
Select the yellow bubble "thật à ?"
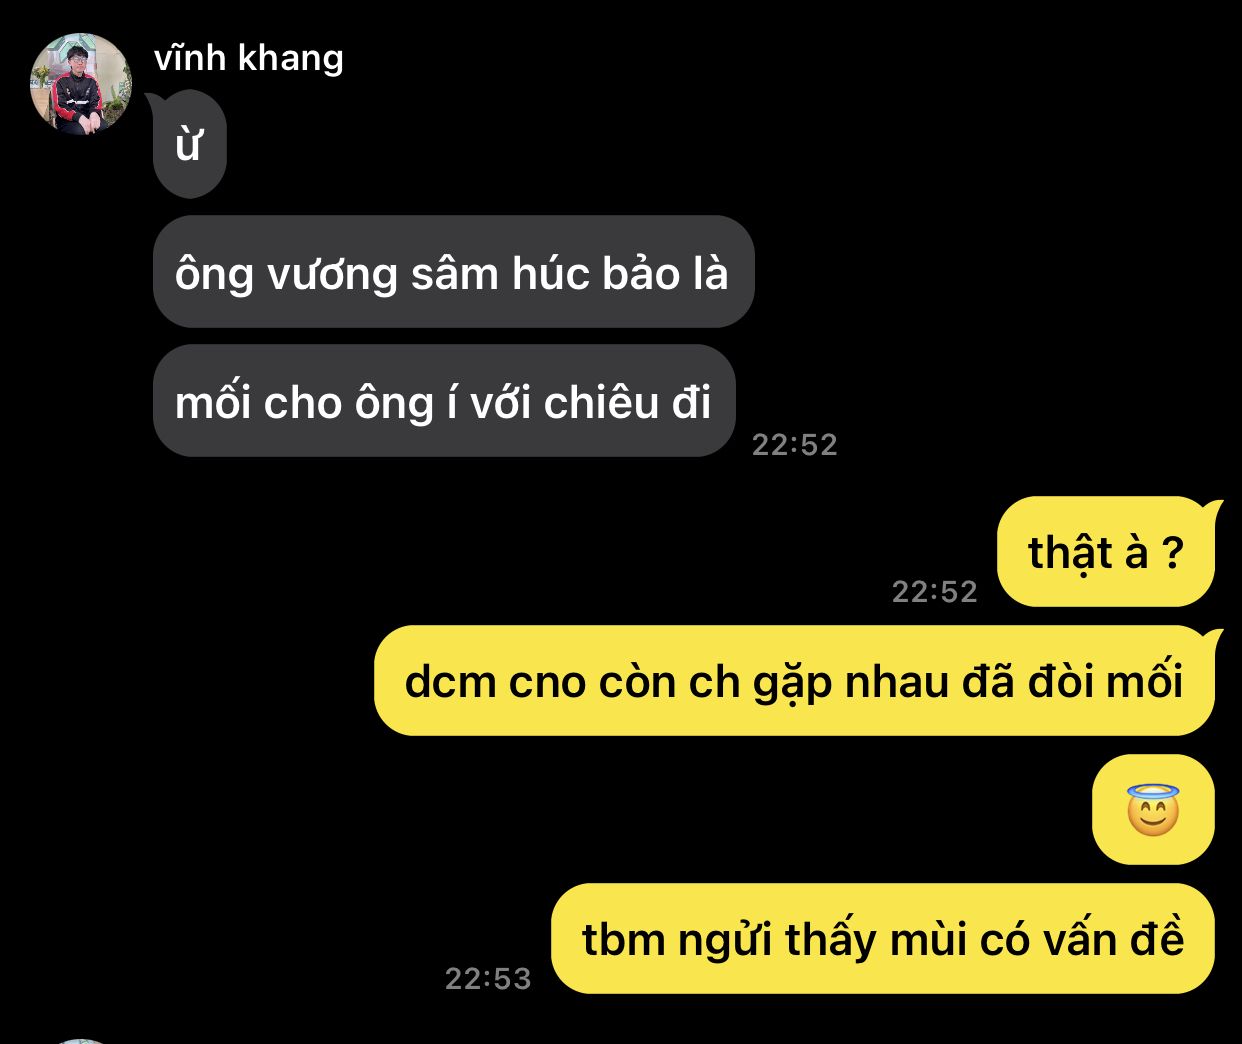(1106, 552)
